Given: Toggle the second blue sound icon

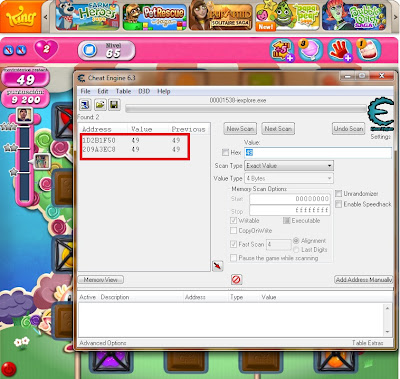Looking at the screenshot, I should click(21, 50).
